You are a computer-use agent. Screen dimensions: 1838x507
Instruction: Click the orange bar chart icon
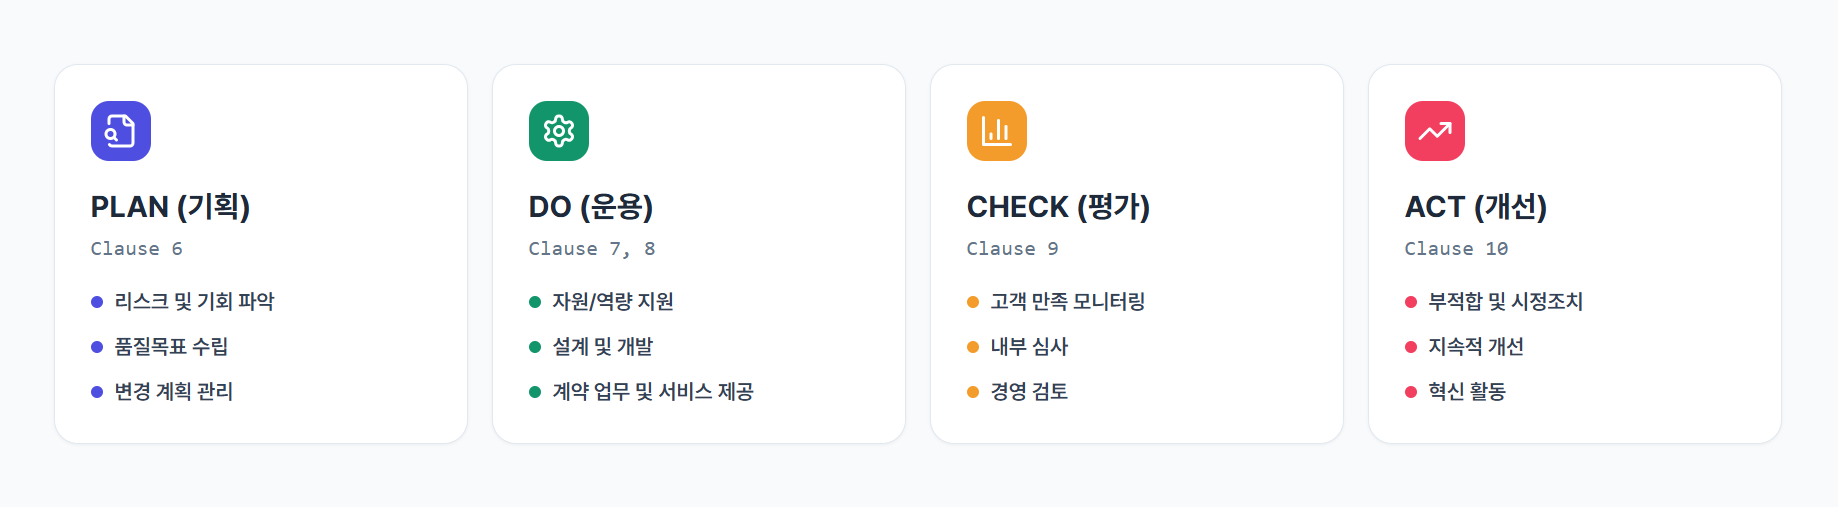click(x=997, y=131)
